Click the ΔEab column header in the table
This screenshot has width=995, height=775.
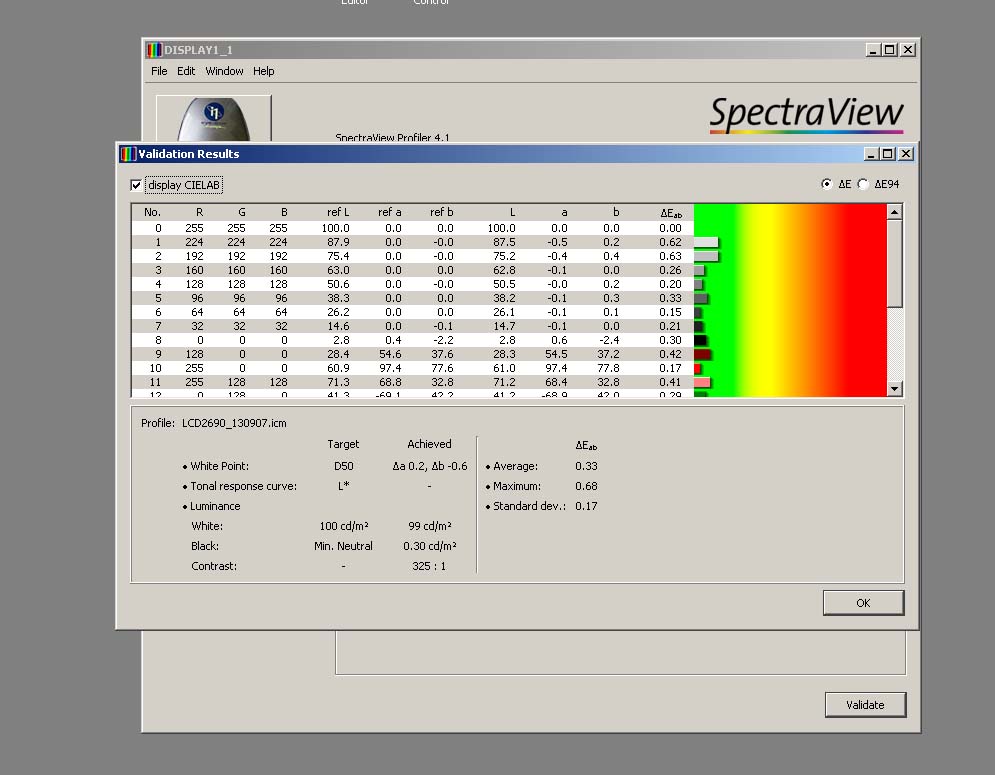click(671, 213)
